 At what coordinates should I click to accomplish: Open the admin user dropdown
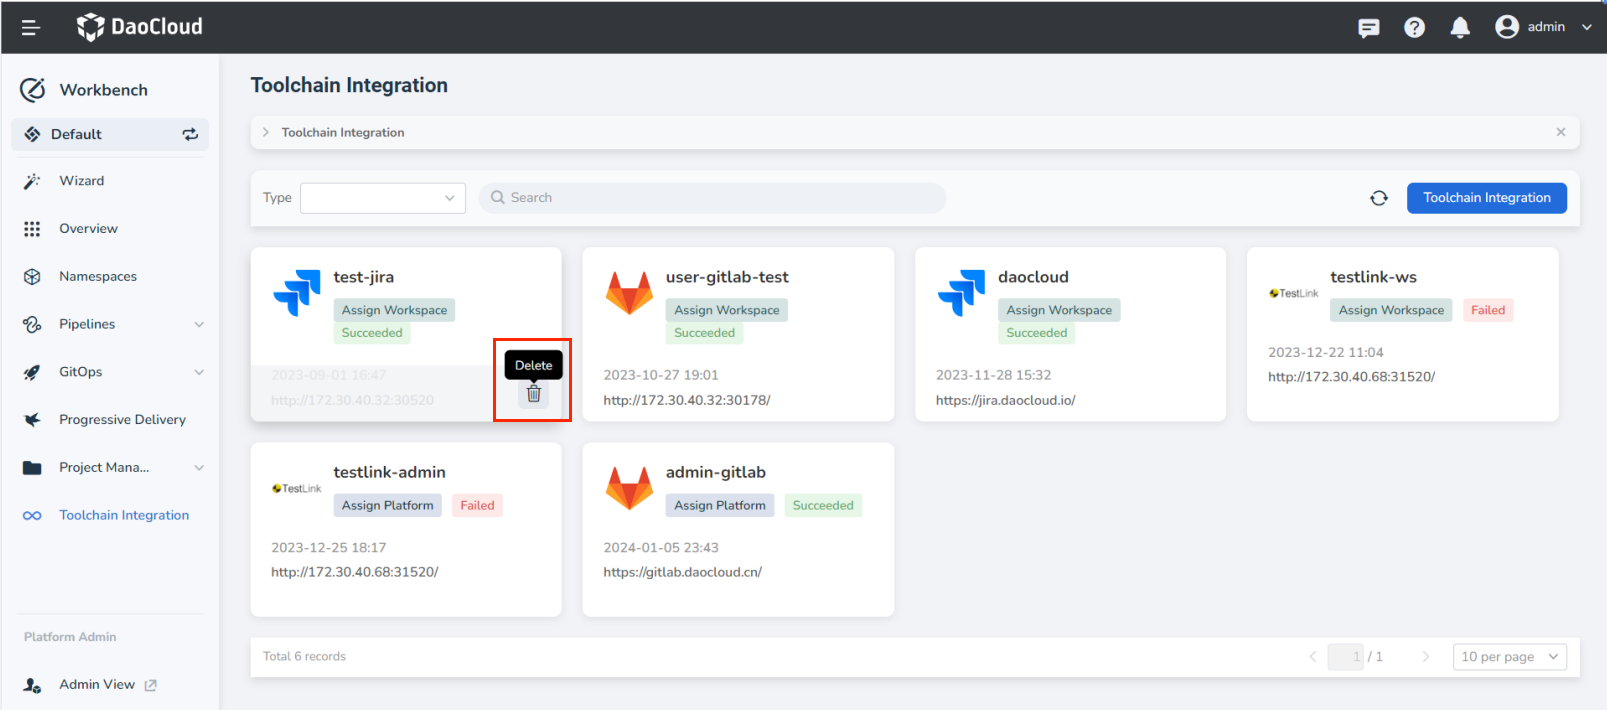coord(1544,27)
